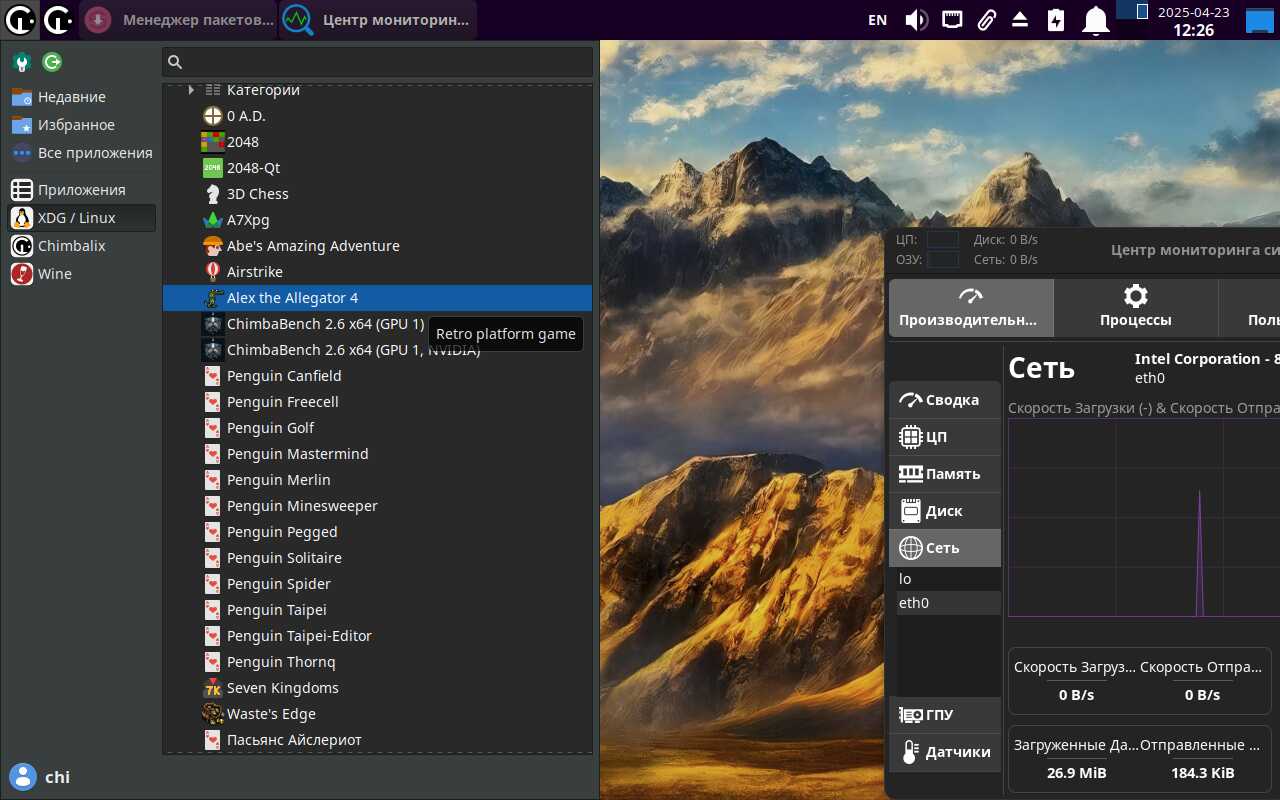Screen dimensions: 1280x800
Task: Open the battery power tray icon
Action: point(1056,20)
